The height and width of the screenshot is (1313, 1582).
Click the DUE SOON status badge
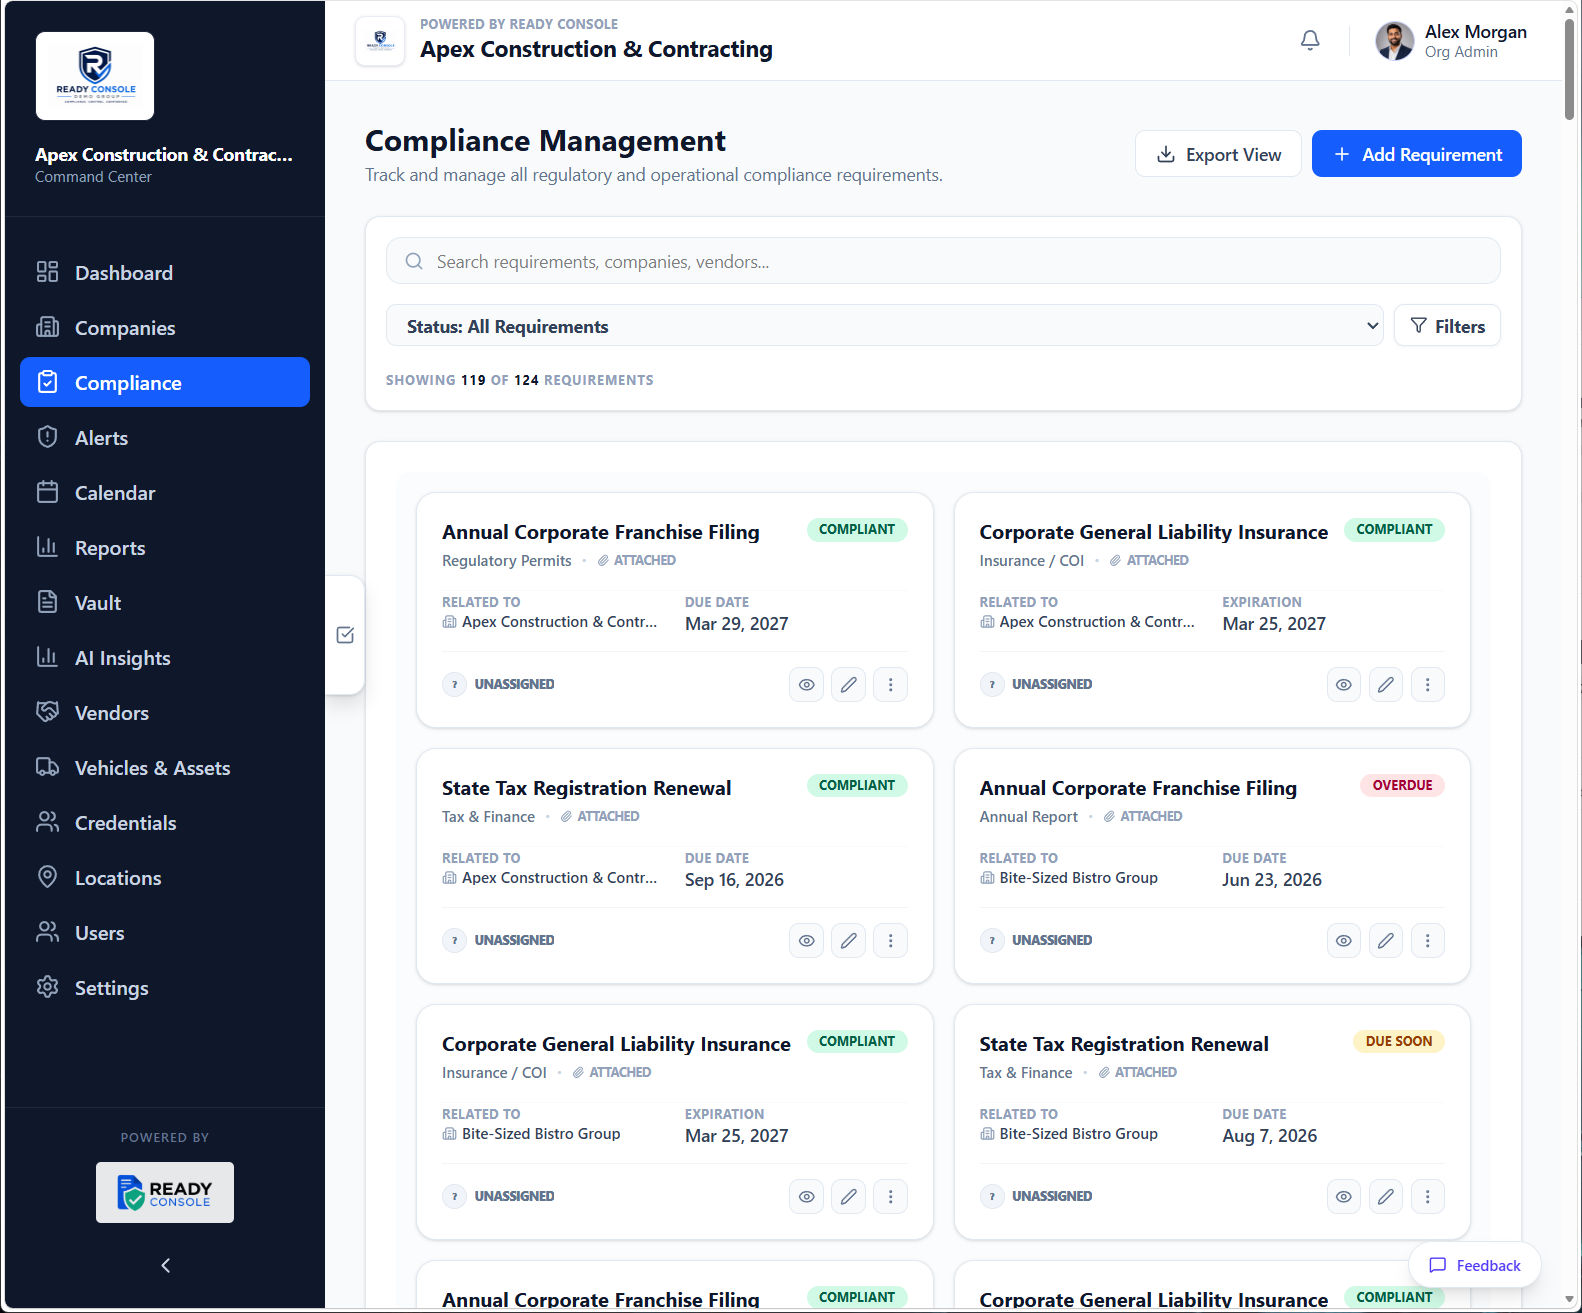tap(1398, 1041)
